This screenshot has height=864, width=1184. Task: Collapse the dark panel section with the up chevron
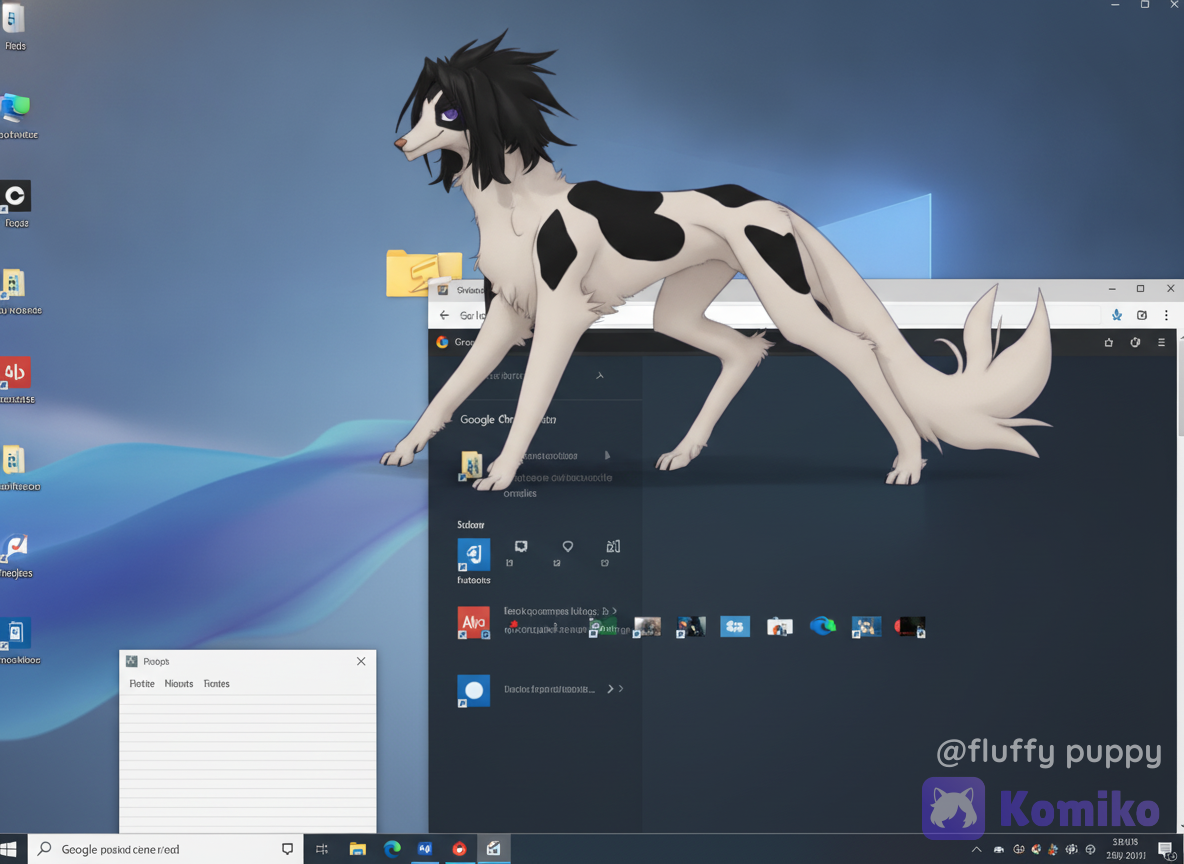(x=600, y=375)
